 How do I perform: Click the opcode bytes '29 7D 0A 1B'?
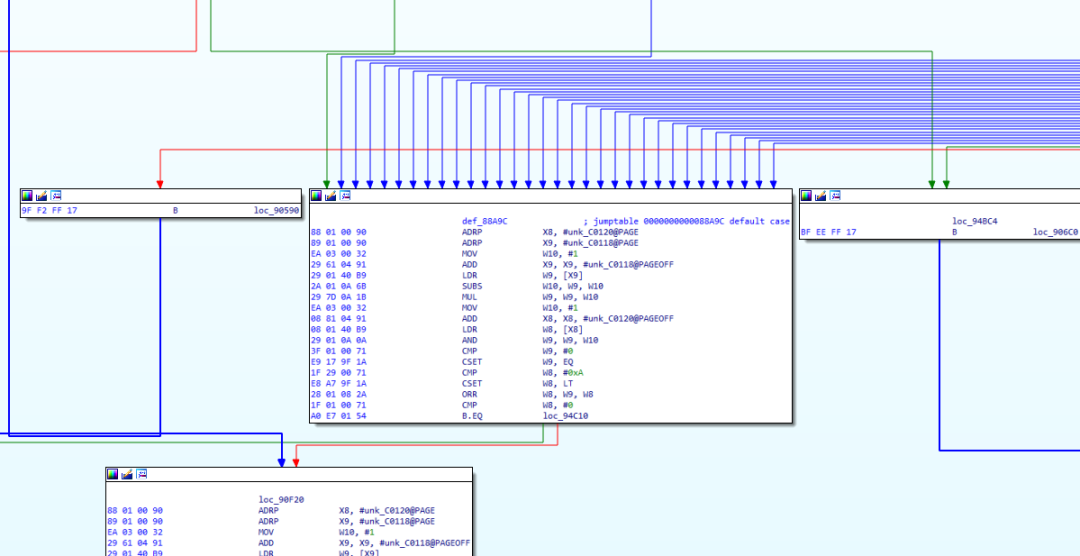pyautogui.click(x=339, y=297)
